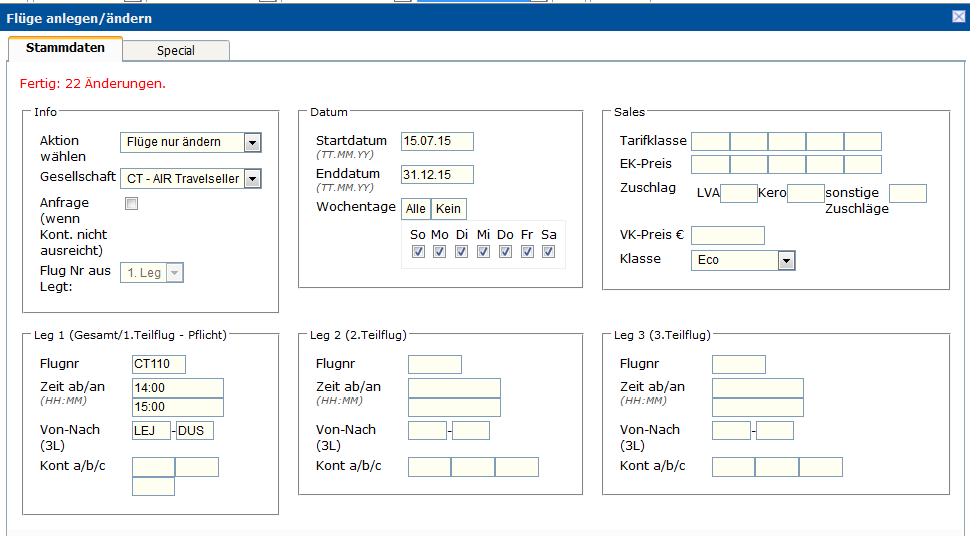The width and height of the screenshot is (970, 536).
Task: Uncheck the Saturday (Sa) checkbox
Action: [x=548, y=252]
